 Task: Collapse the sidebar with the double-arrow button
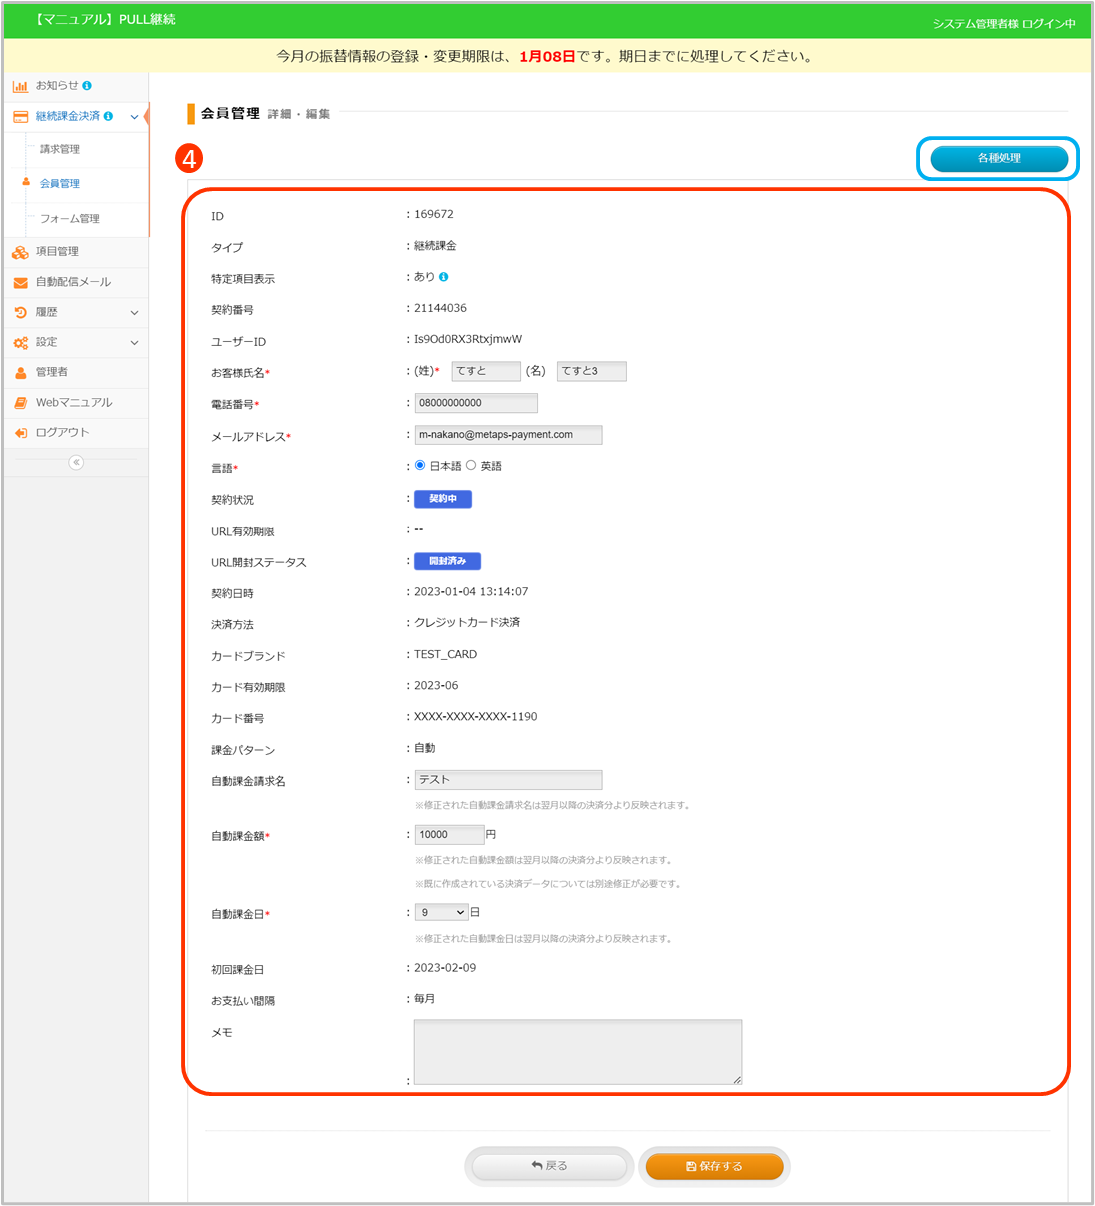coord(76,462)
